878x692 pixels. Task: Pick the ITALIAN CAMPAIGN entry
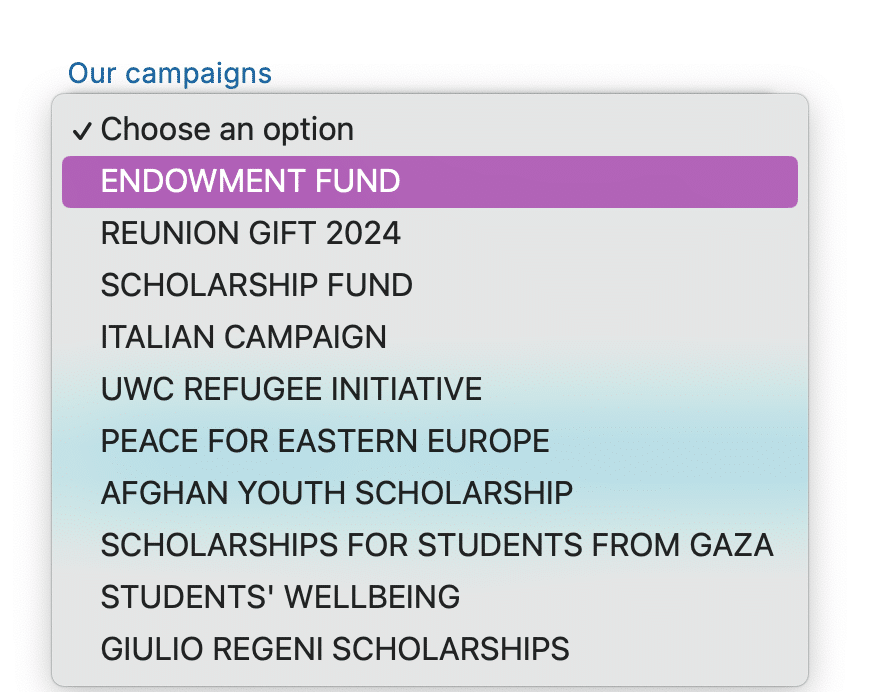[243, 337]
